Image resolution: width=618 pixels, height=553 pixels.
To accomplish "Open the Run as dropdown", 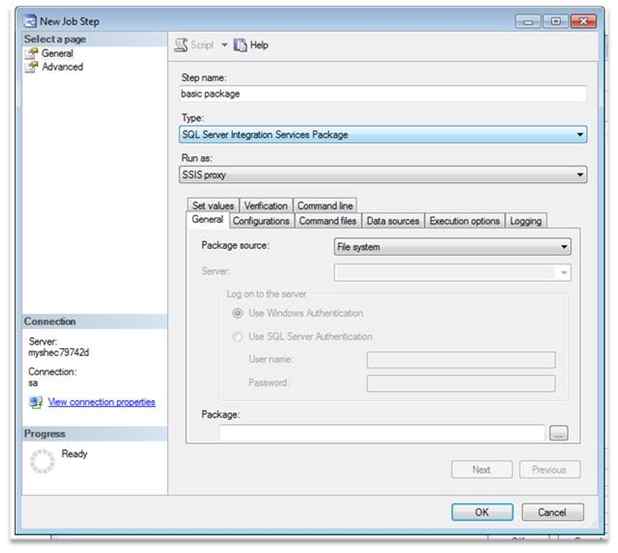I will click(x=383, y=175).
